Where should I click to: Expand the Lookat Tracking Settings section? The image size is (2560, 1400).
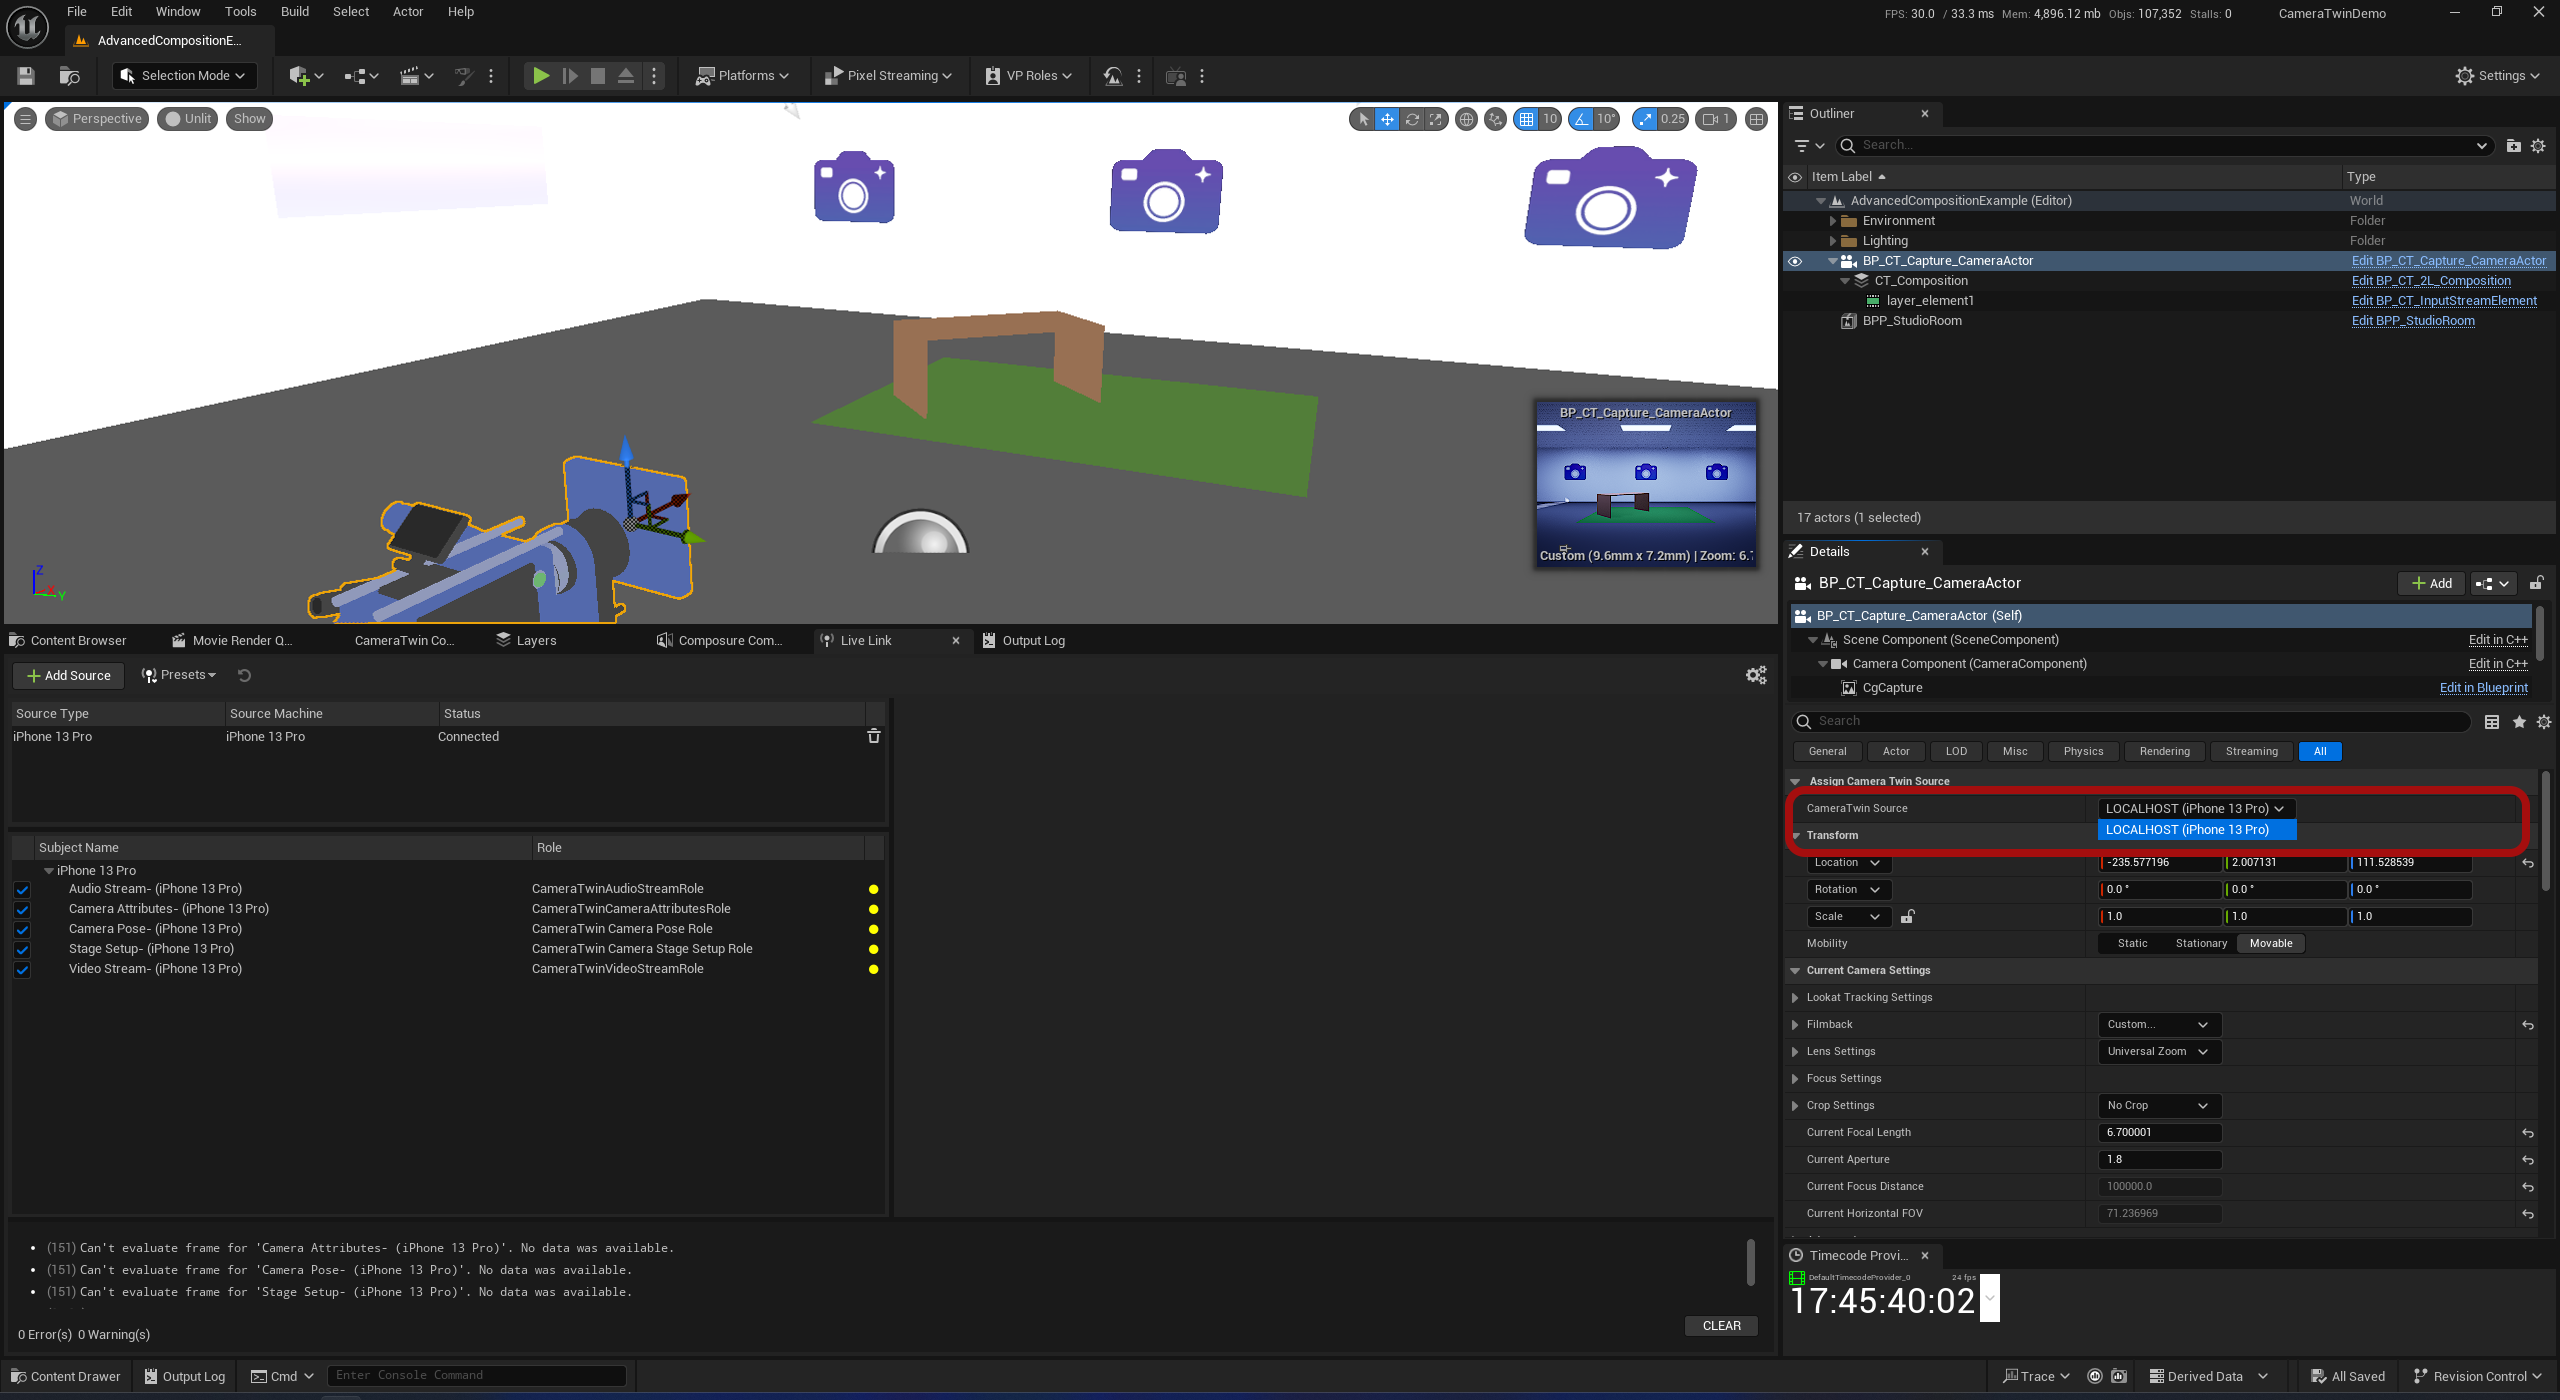(x=1795, y=998)
